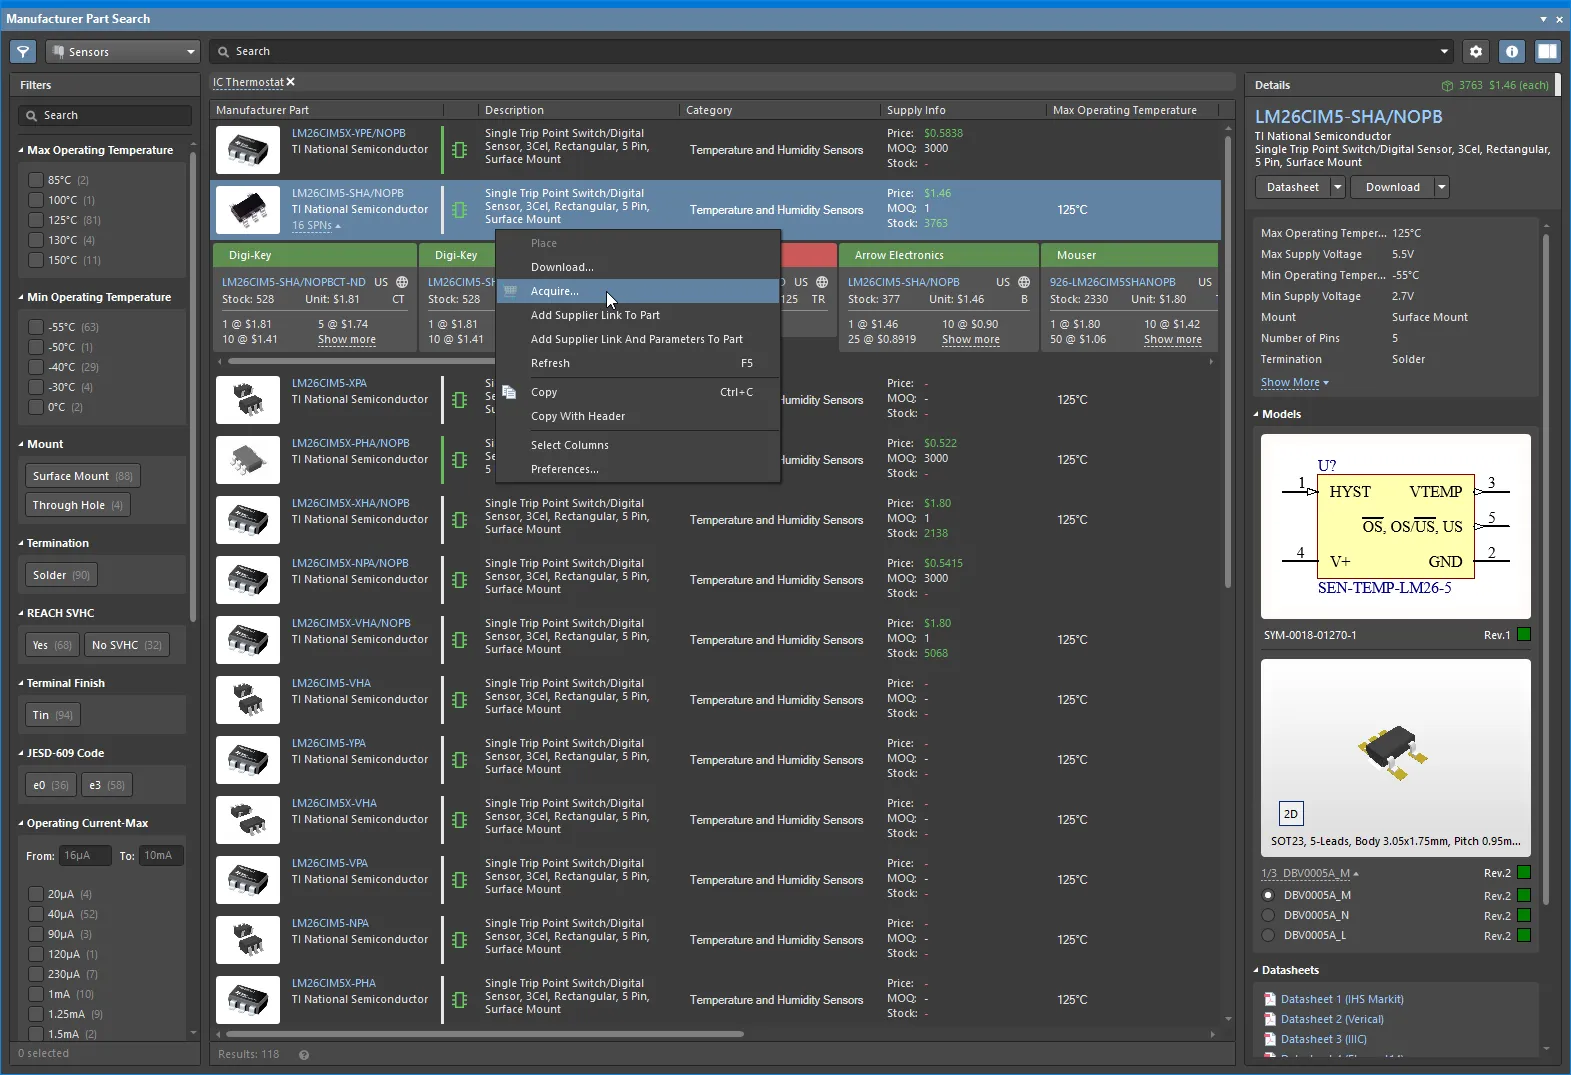Open Datasheet 1 (IHS Markit) PDF icon
Viewport: 1571px width, 1075px height.
1270,999
